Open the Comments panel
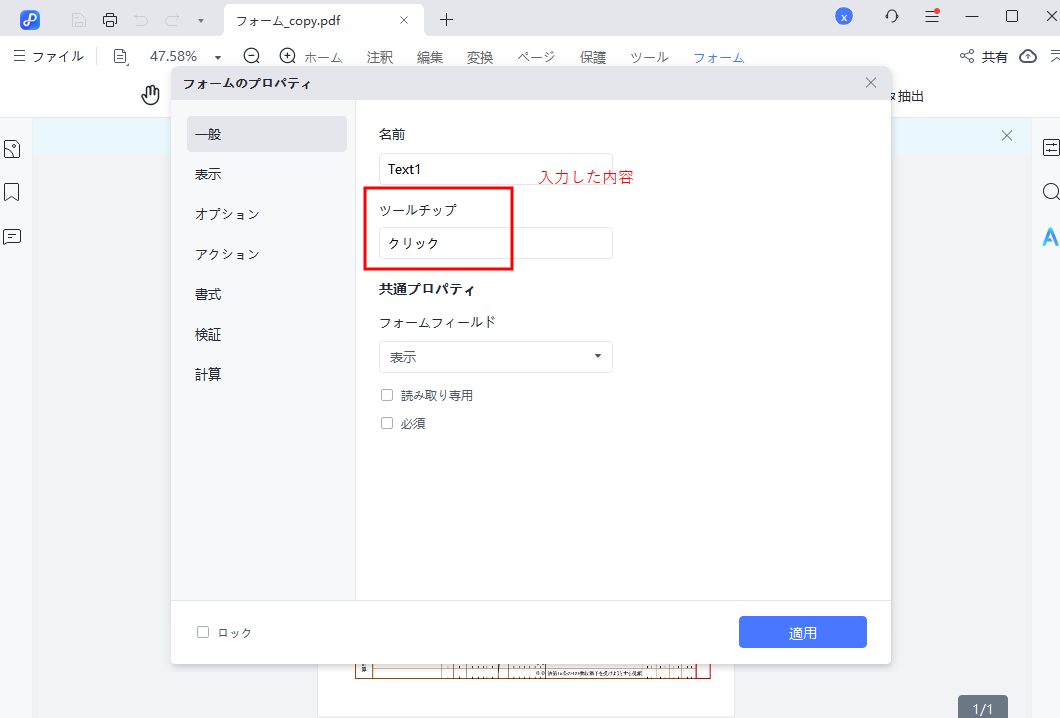 pyautogui.click(x=11, y=235)
